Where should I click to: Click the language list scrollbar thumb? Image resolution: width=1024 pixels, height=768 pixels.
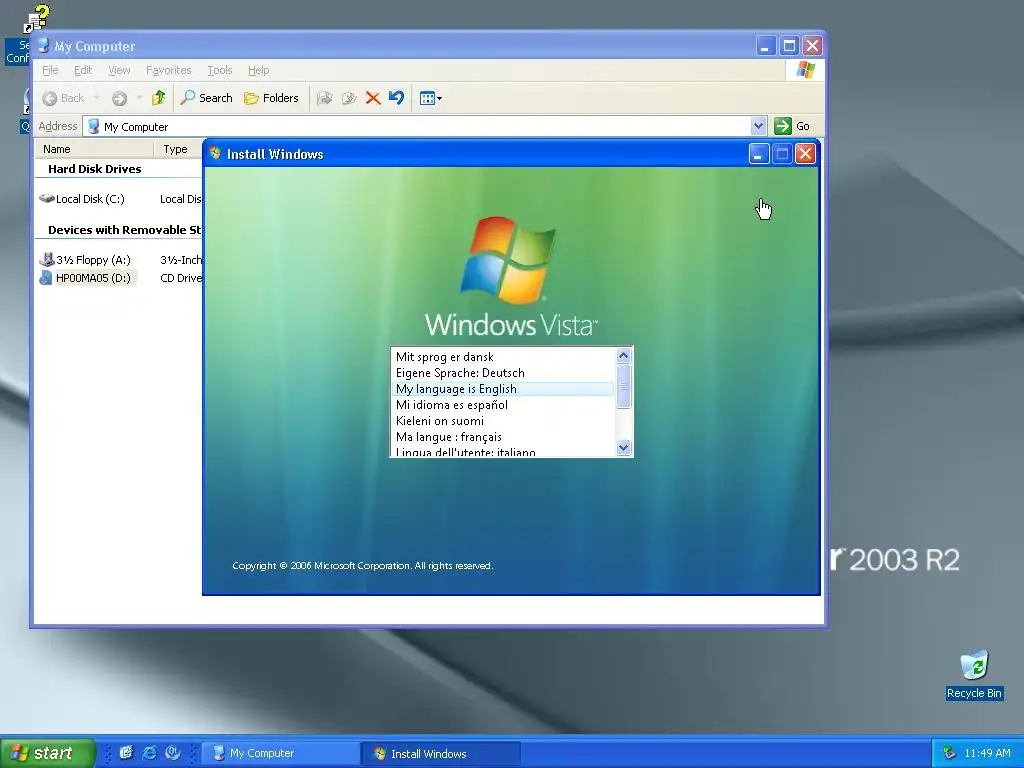coord(623,387)
